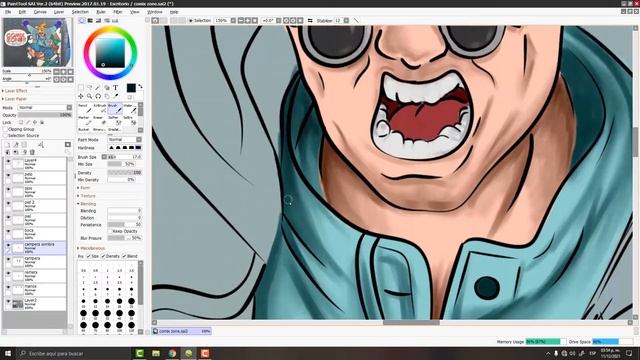The width and height of the screenshot is (640, 360).
Task: Open the Selection menu
Action: pos(80,12)
